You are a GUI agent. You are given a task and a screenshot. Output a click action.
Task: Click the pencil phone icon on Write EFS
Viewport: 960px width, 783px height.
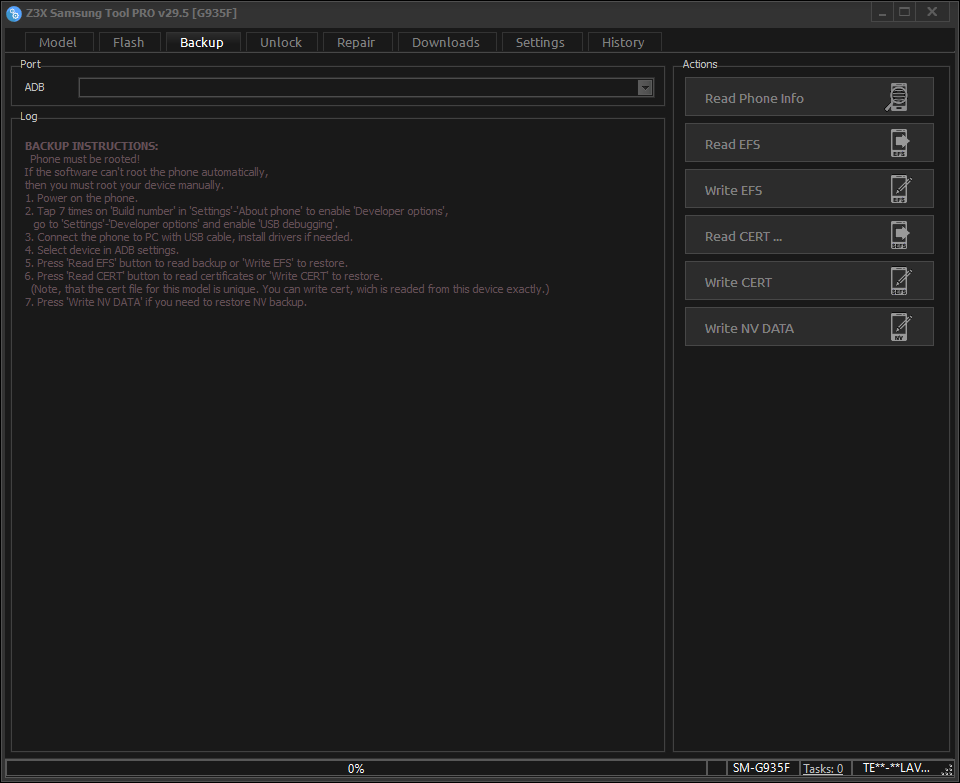tap(901, 189)
